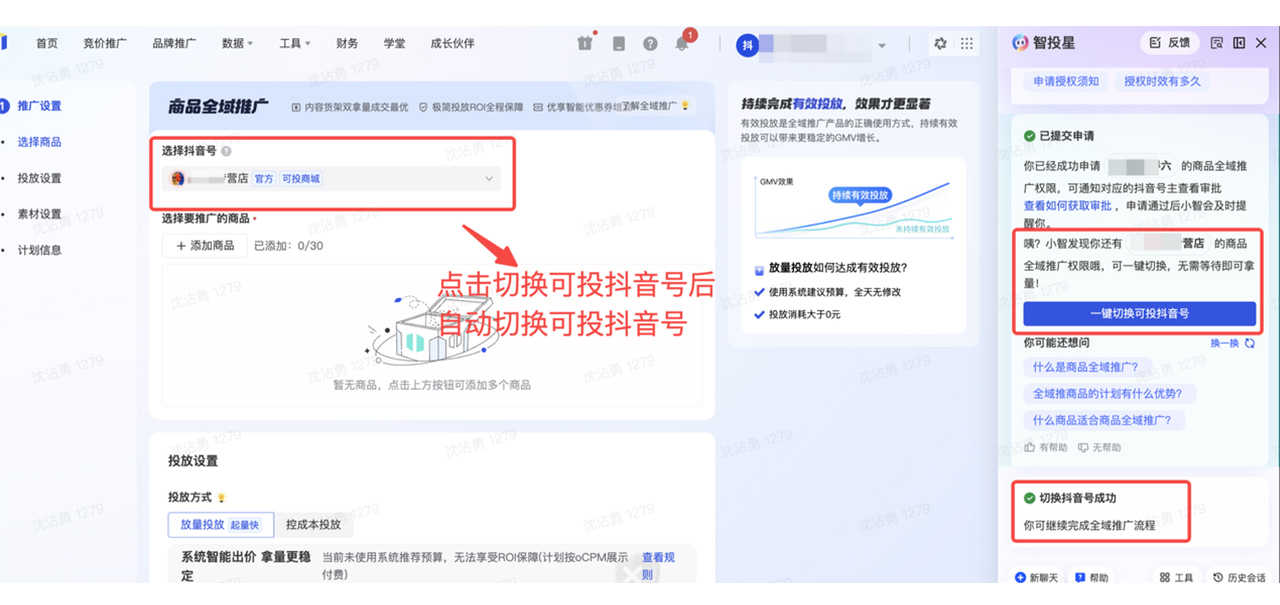Open the help question-mark icon in the top bar
This screenshot has height=605, width=1280.
click(650, 44)
